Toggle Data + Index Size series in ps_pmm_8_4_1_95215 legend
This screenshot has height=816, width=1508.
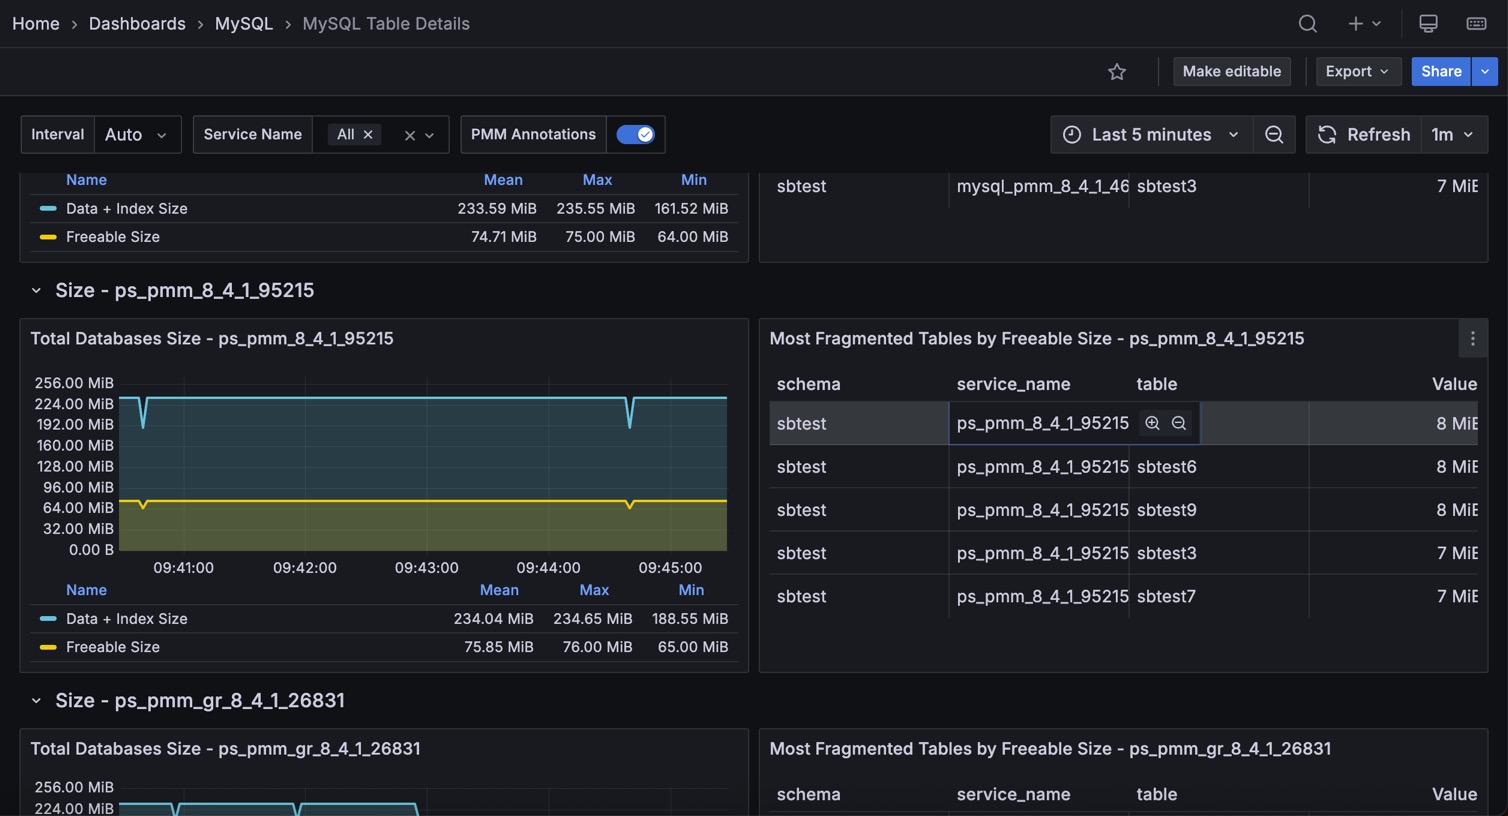click(126, 619)
